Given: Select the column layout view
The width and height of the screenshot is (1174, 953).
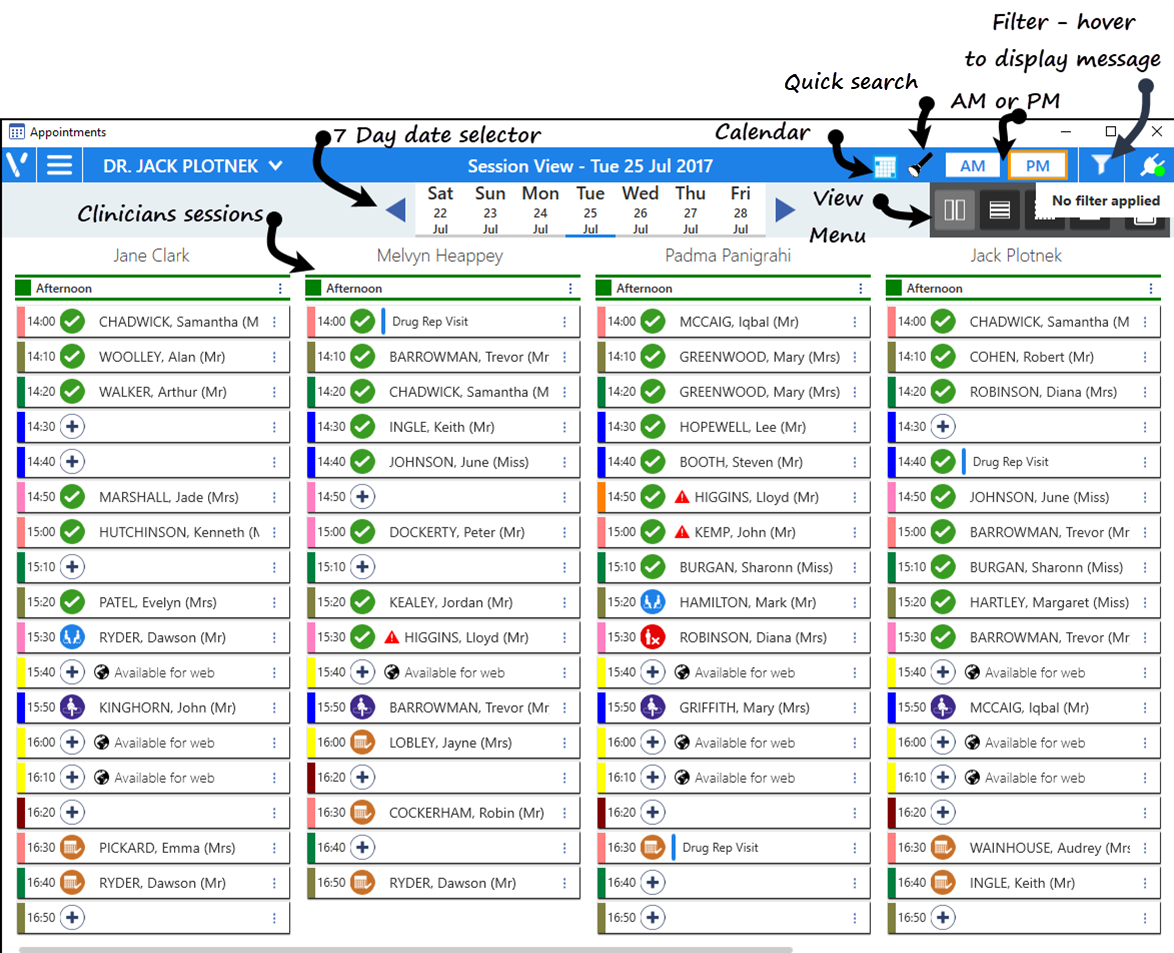Looking at the screenshot, I should tap(955, 210).
